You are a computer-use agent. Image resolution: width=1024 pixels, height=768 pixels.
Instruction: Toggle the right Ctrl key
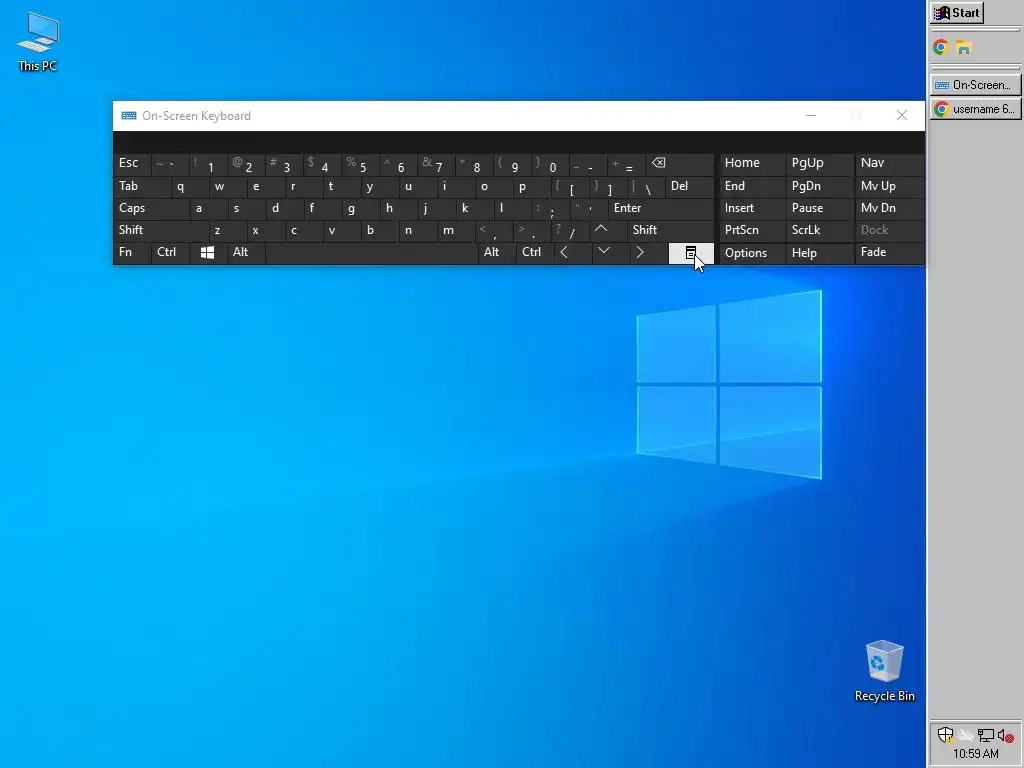[535, 253]
